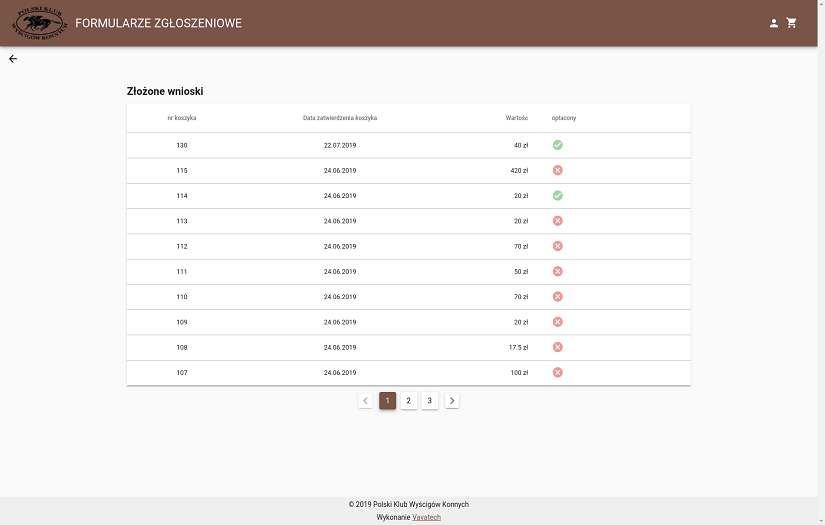Click the 50 zł value cell

coord(521,271)
